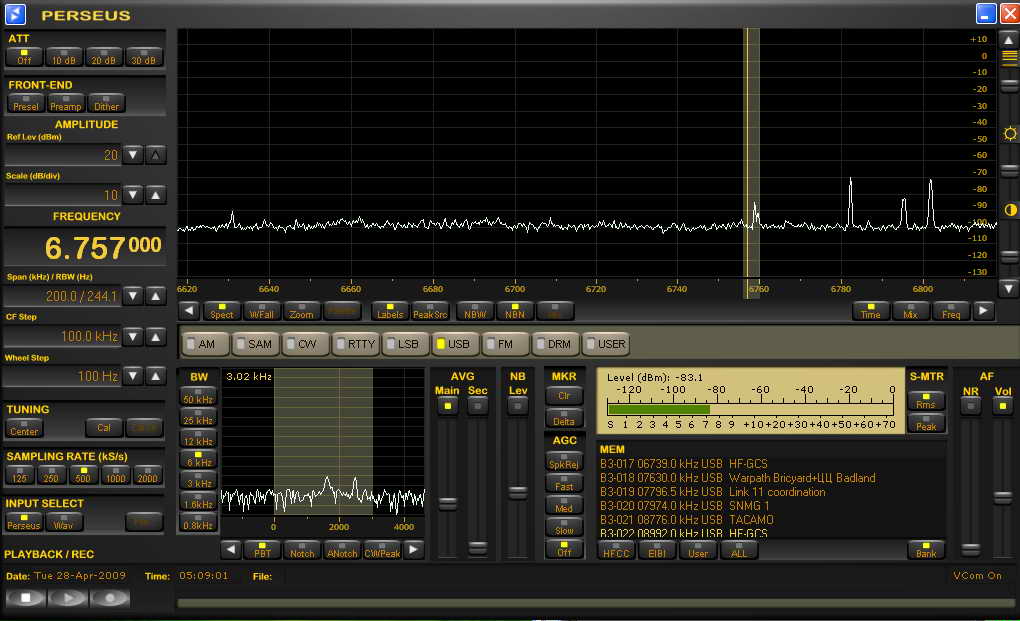This screenshot has height=621, width=1020.
Task: Set attenuator to Off
Action: coord(24,57)
